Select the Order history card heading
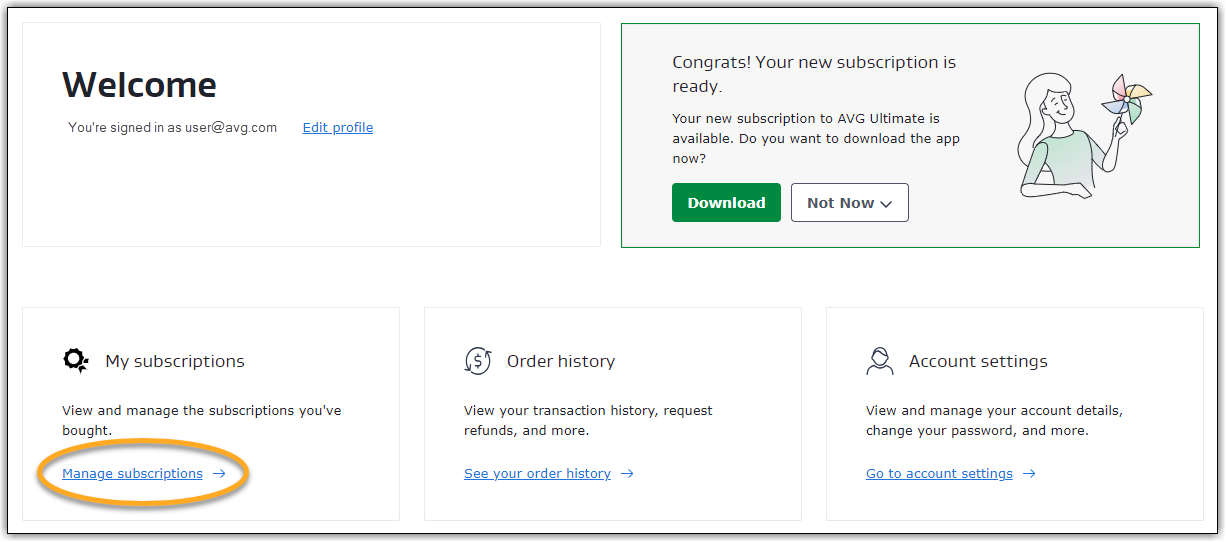This screenshot has width=1226, height=542. 561,361
